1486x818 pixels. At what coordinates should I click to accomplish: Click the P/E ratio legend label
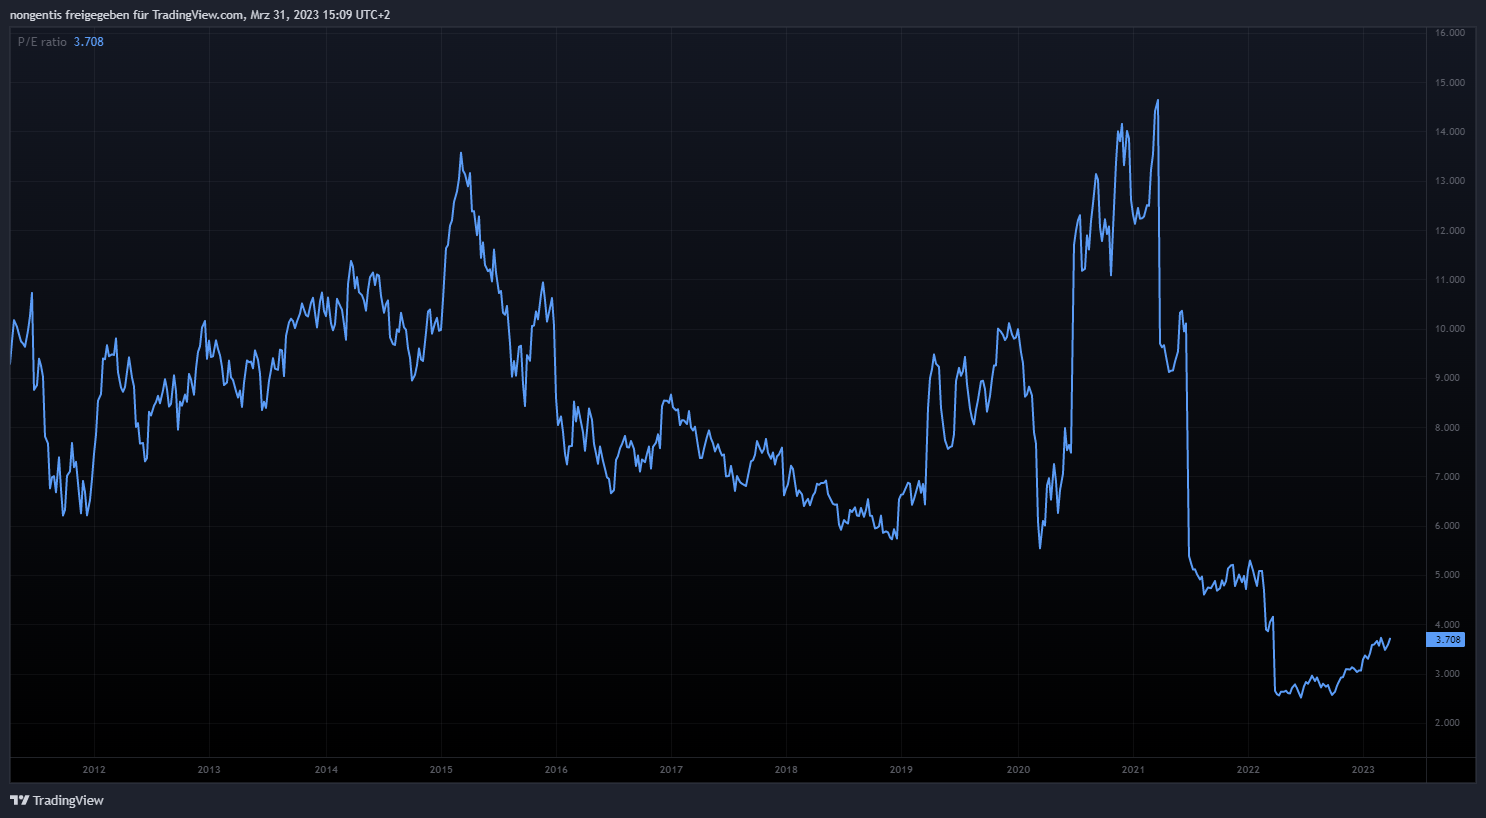pos(42,42)
